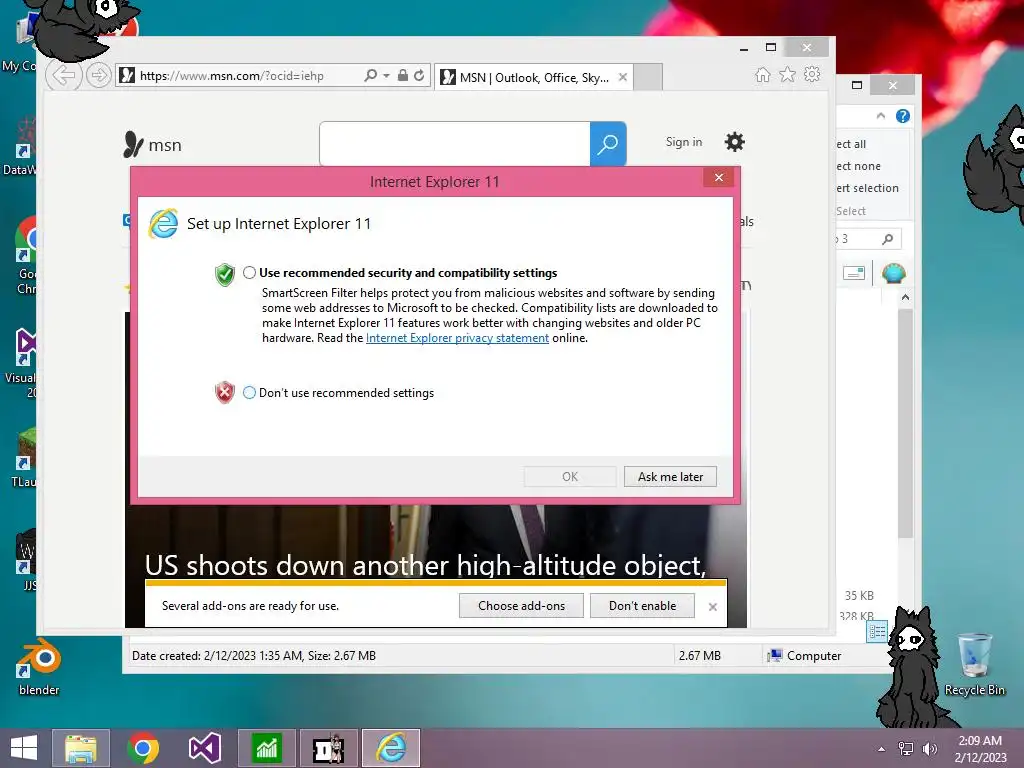Open the Windows Start button
The width and height of the screenshot is (1024, 768).
click(24, 748)
